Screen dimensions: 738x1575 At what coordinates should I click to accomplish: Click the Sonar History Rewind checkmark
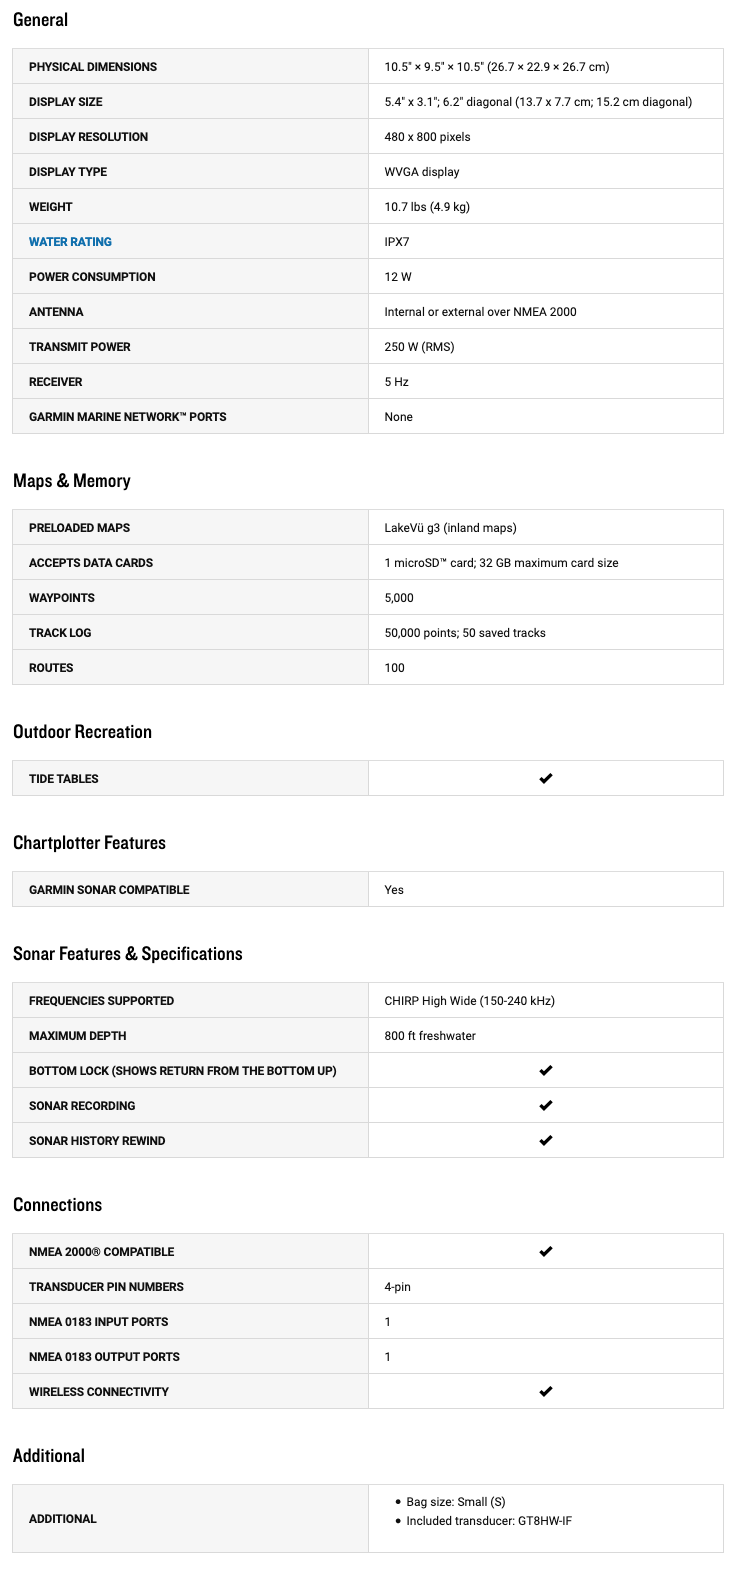(546, 1140)
